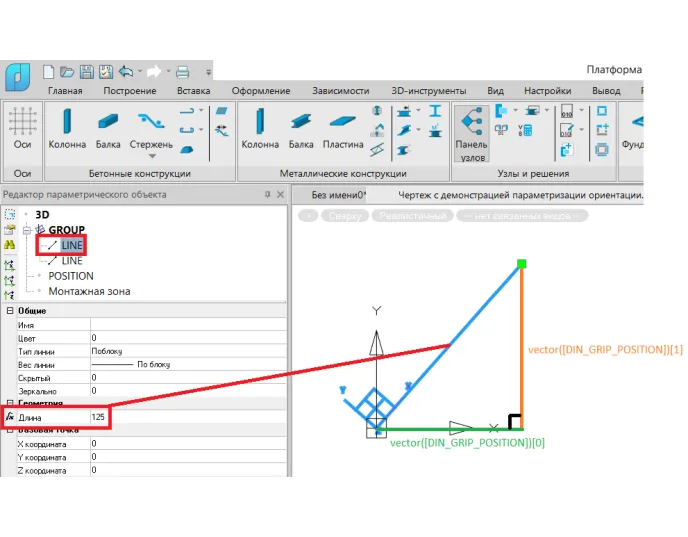Open the application logo menu
This screenshot has height=537, width=688.
coord(18,77)
